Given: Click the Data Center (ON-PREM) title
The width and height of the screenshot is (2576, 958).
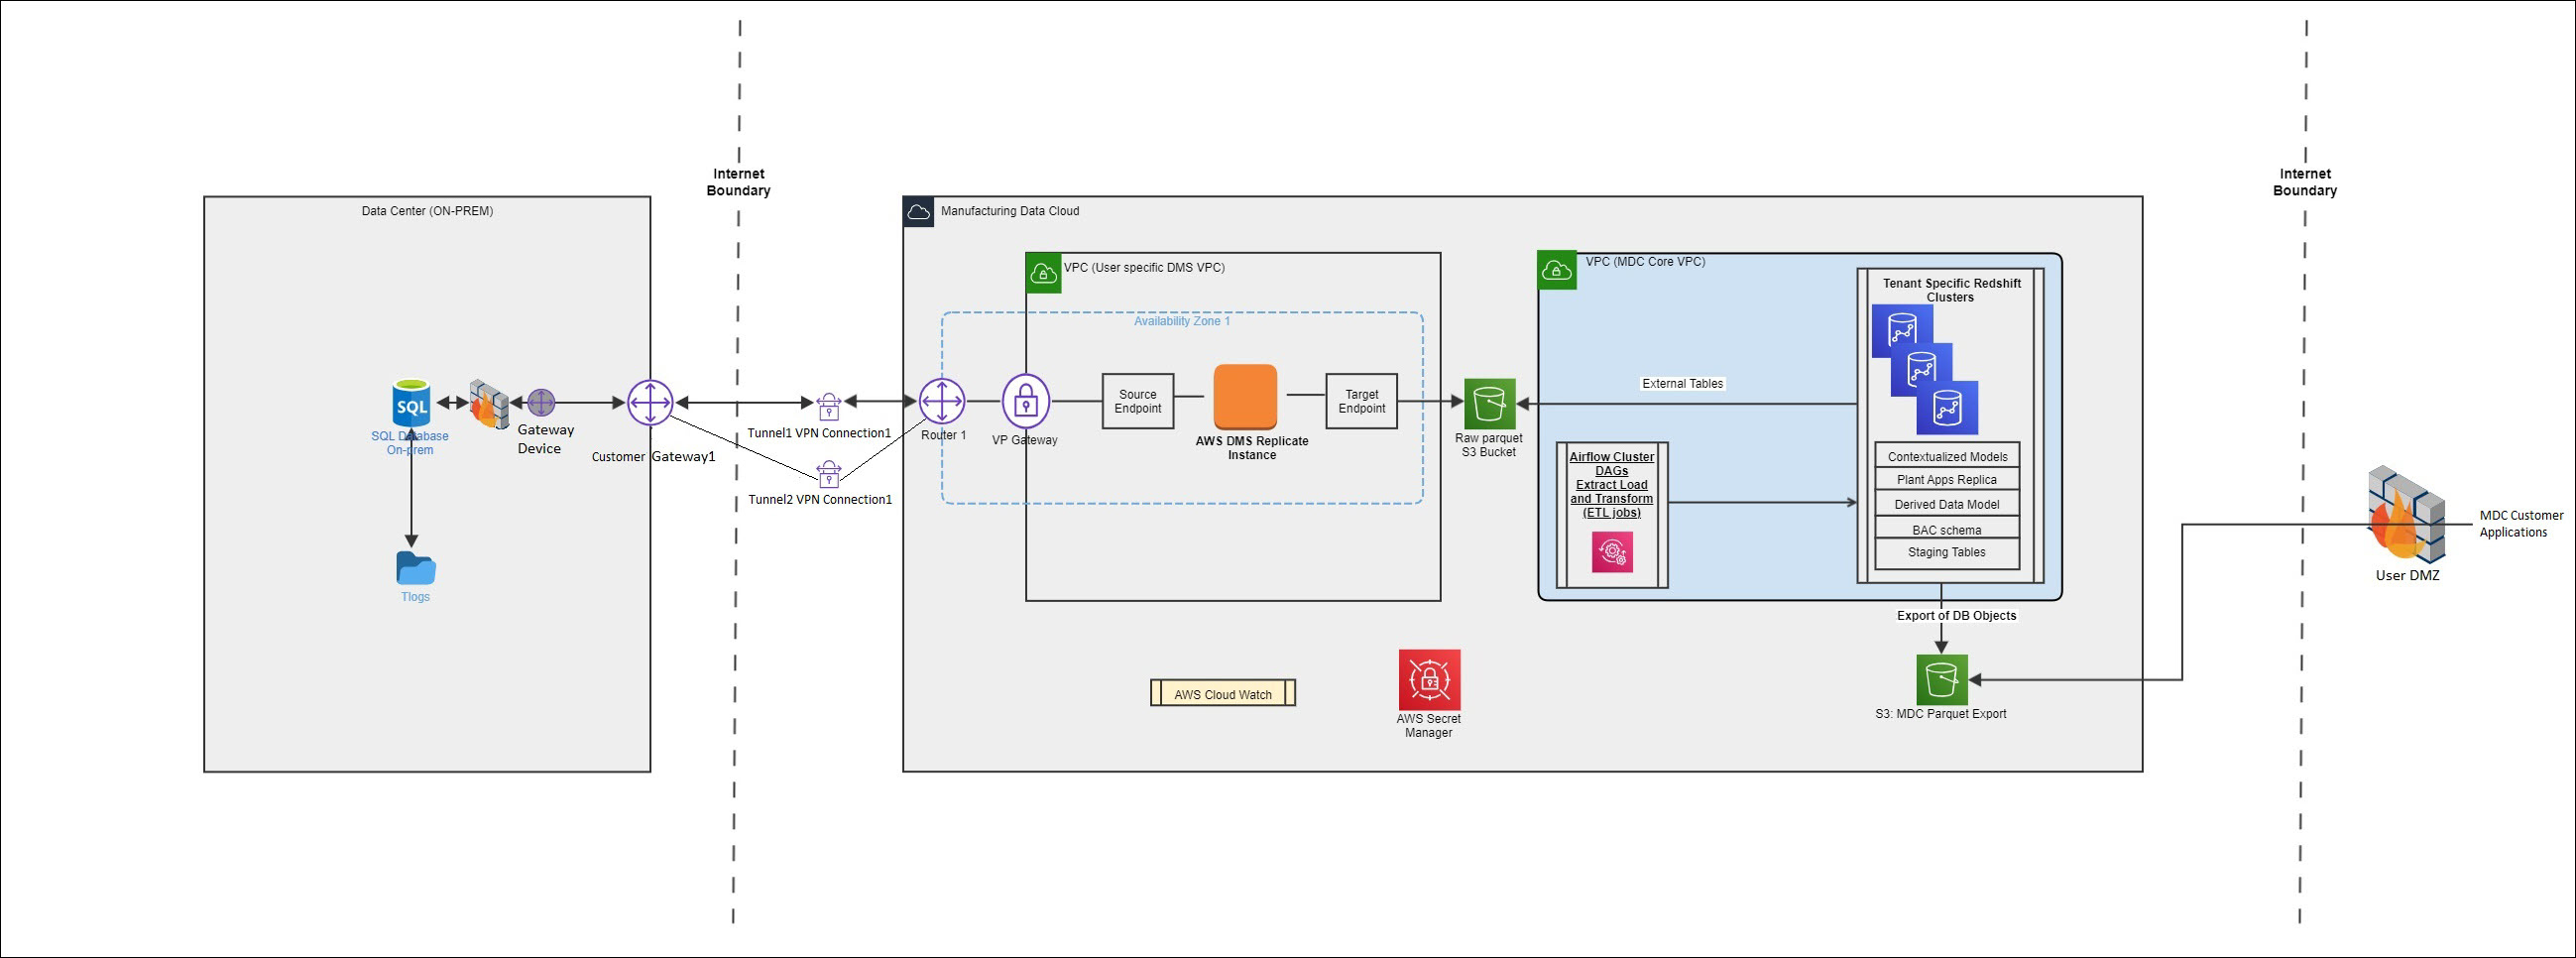Looking at the screenshot, I should [427, 211].
